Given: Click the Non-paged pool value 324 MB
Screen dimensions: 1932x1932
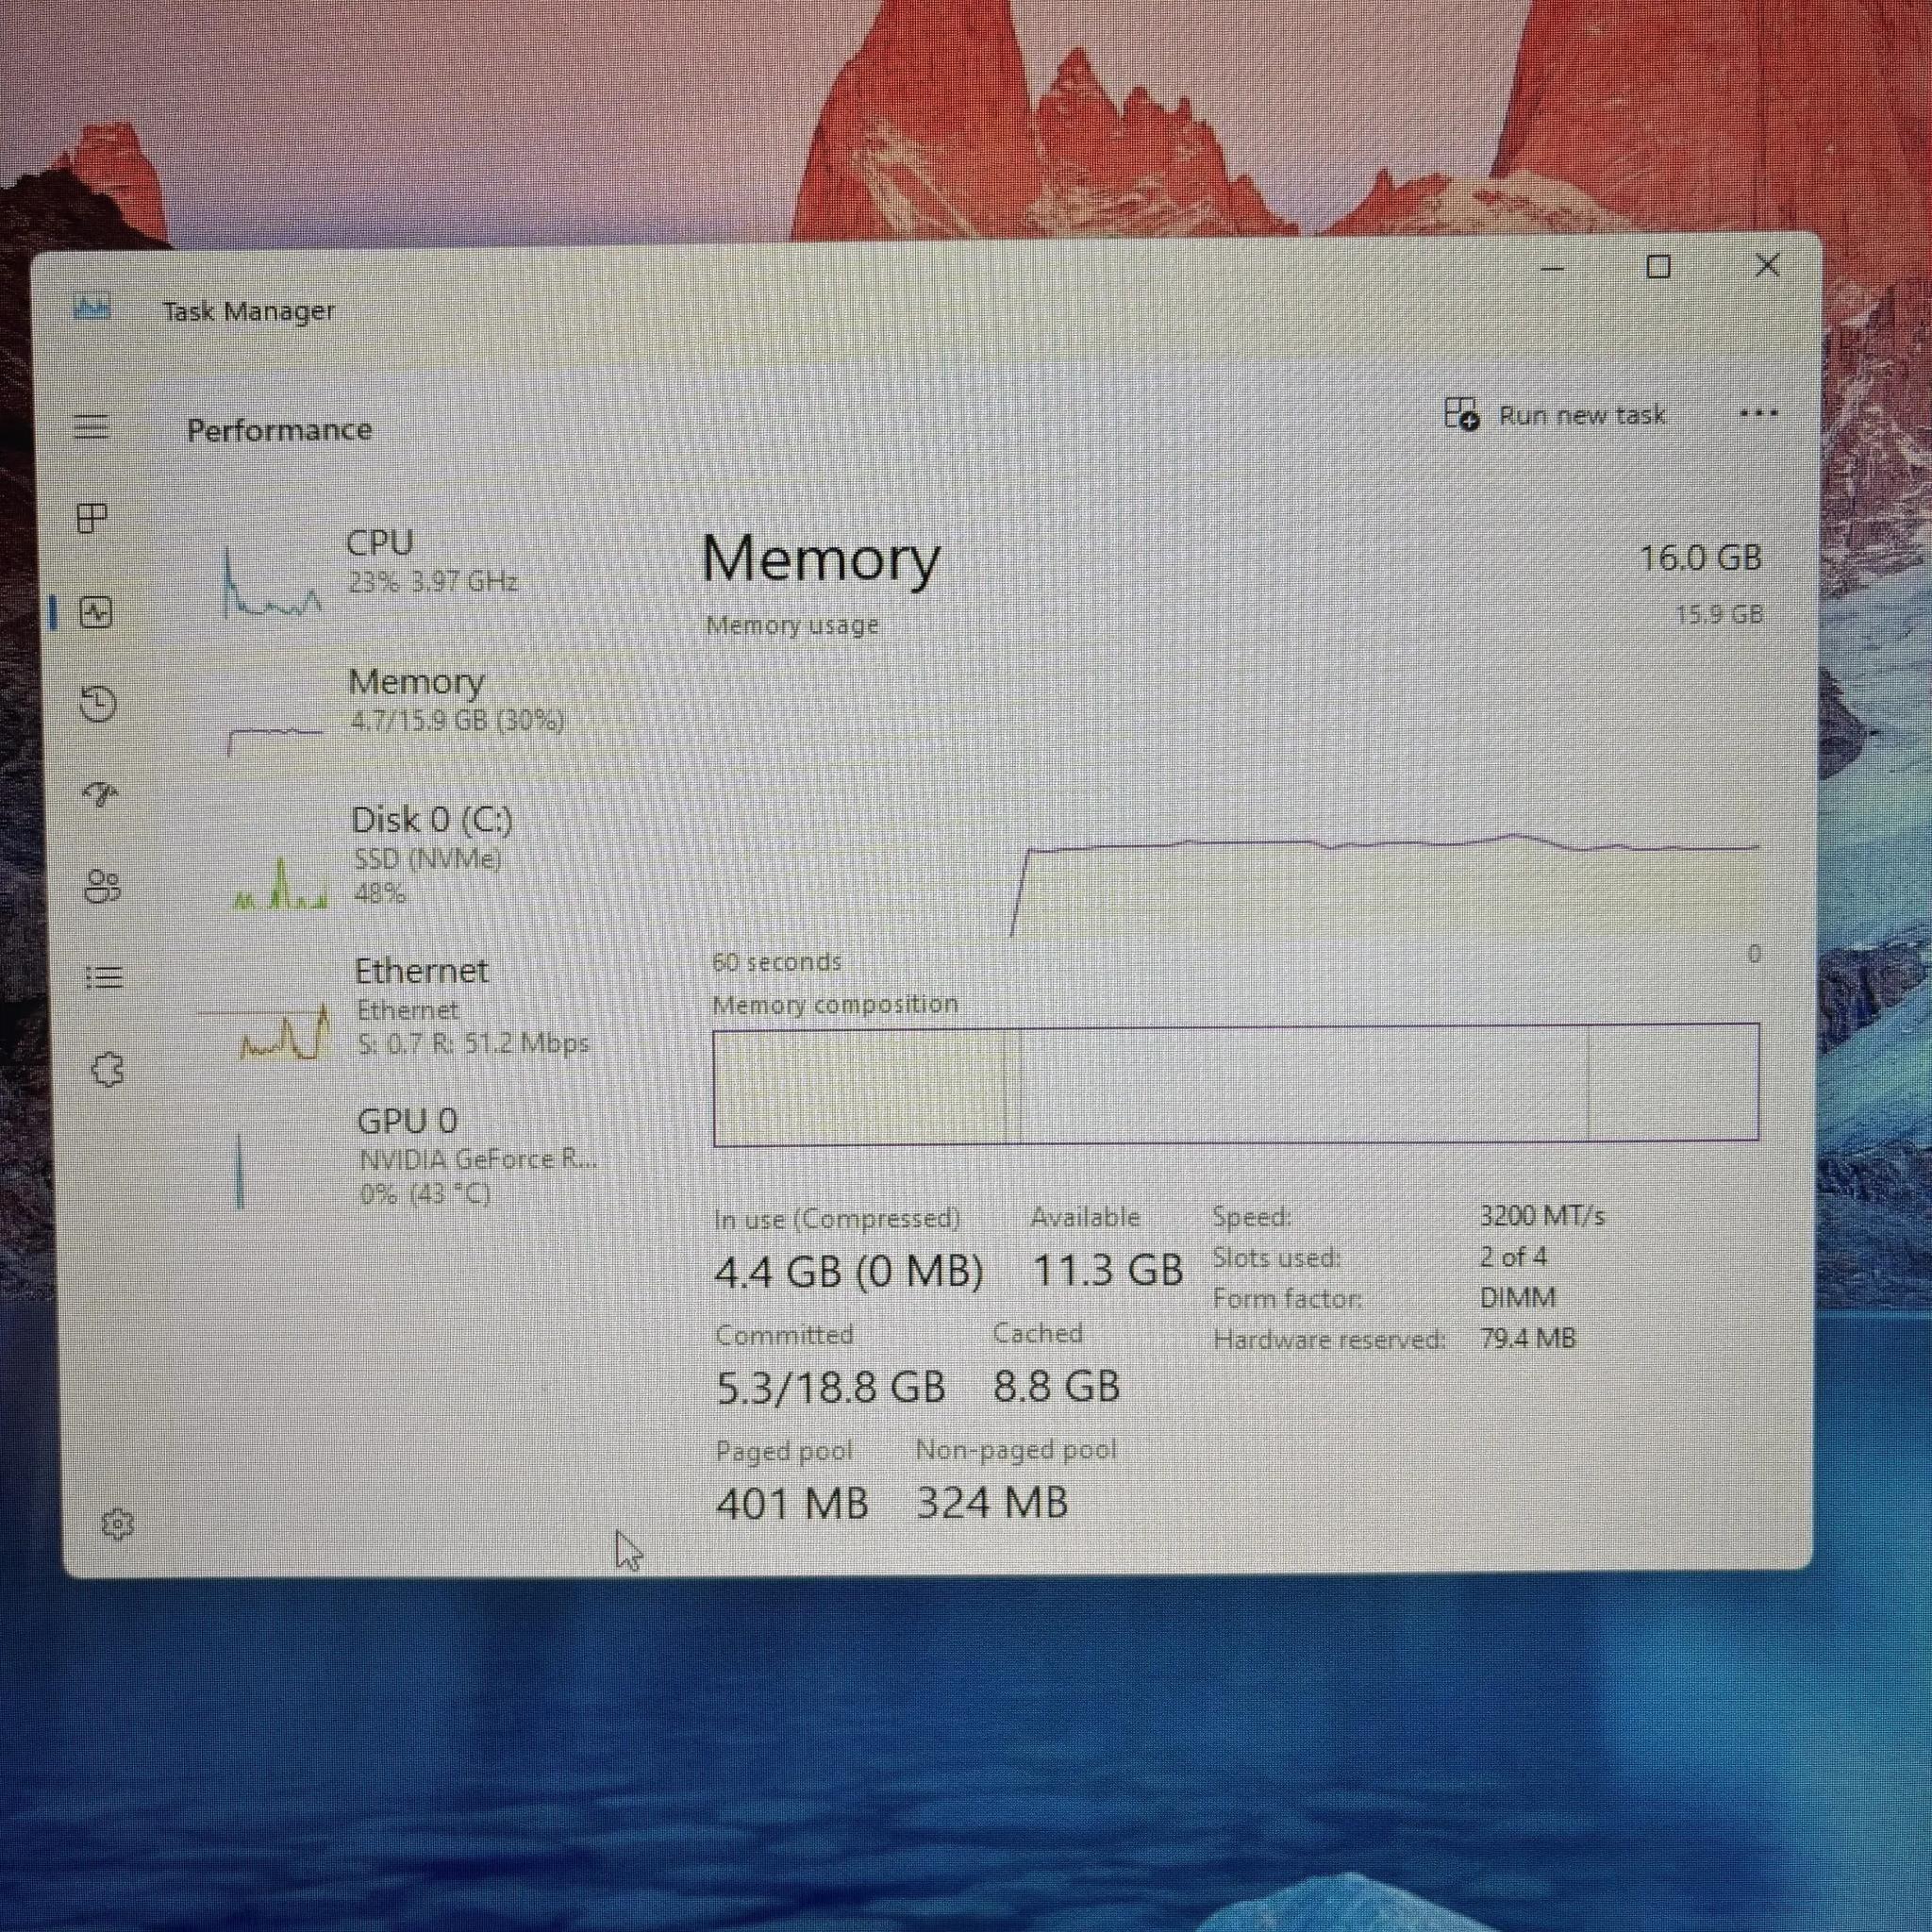Looking at the screenshot, I should tap(992, 1502).
